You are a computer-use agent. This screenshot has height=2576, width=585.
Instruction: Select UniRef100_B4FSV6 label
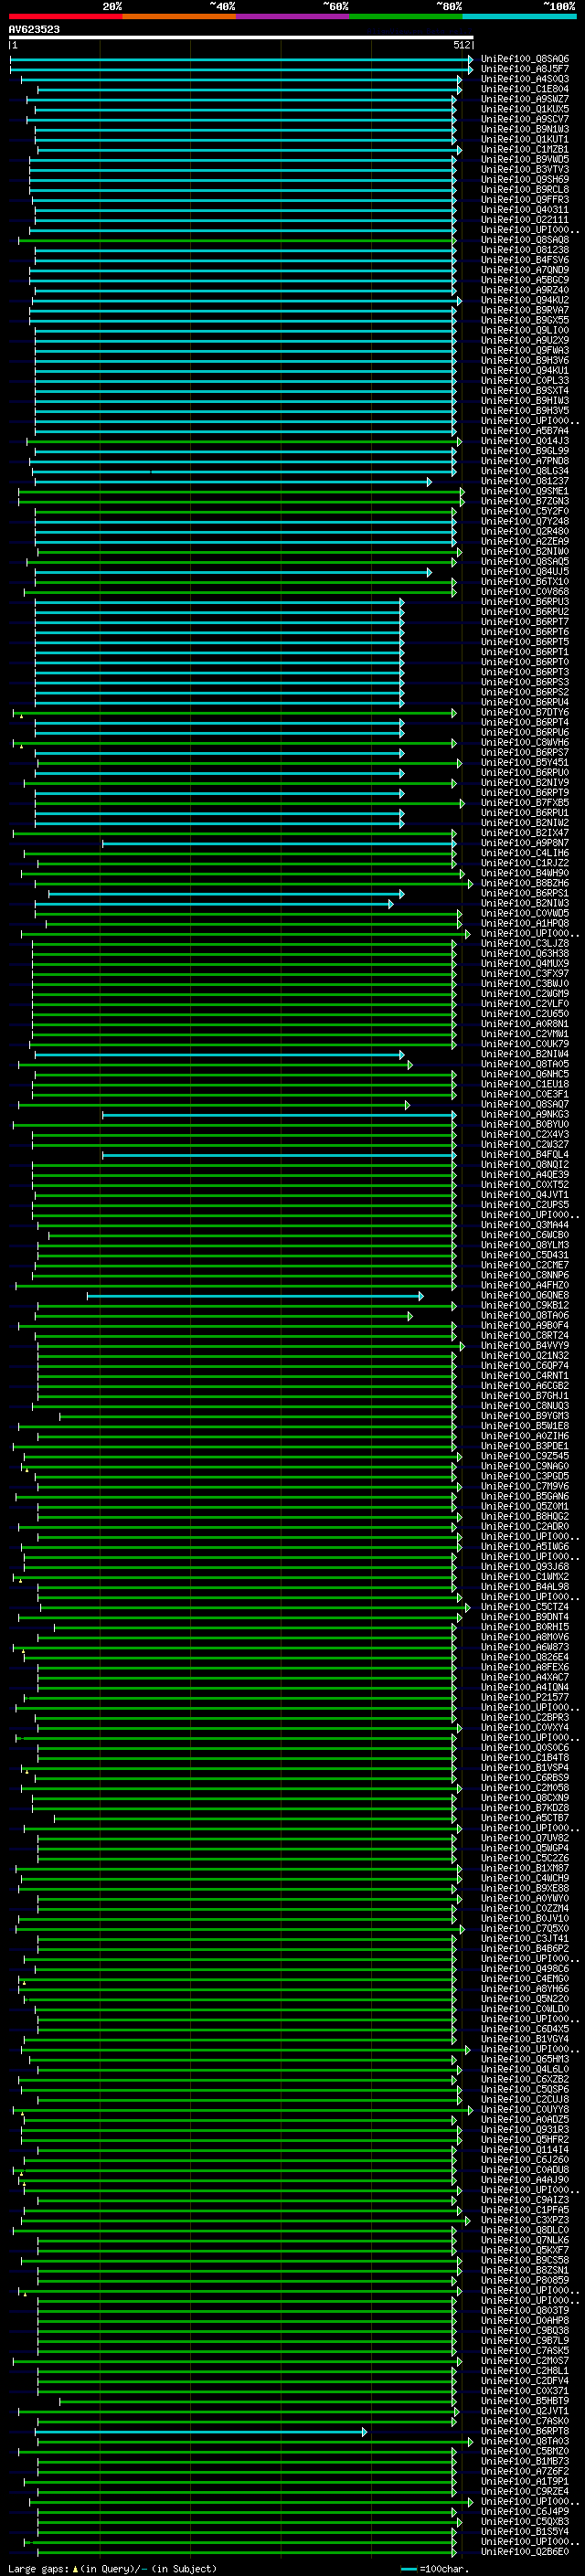click(524, 260)
